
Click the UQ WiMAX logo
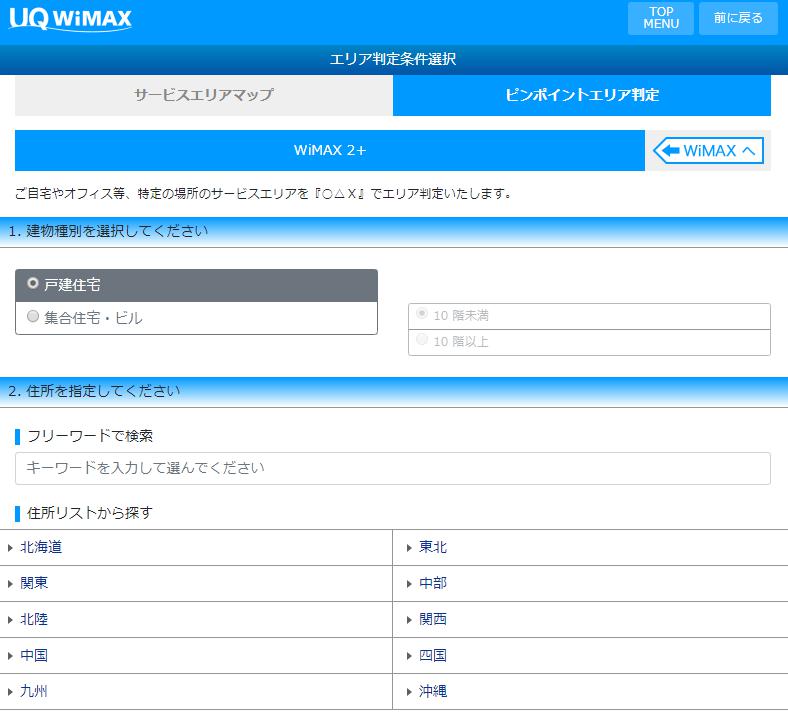pos(70,19)
